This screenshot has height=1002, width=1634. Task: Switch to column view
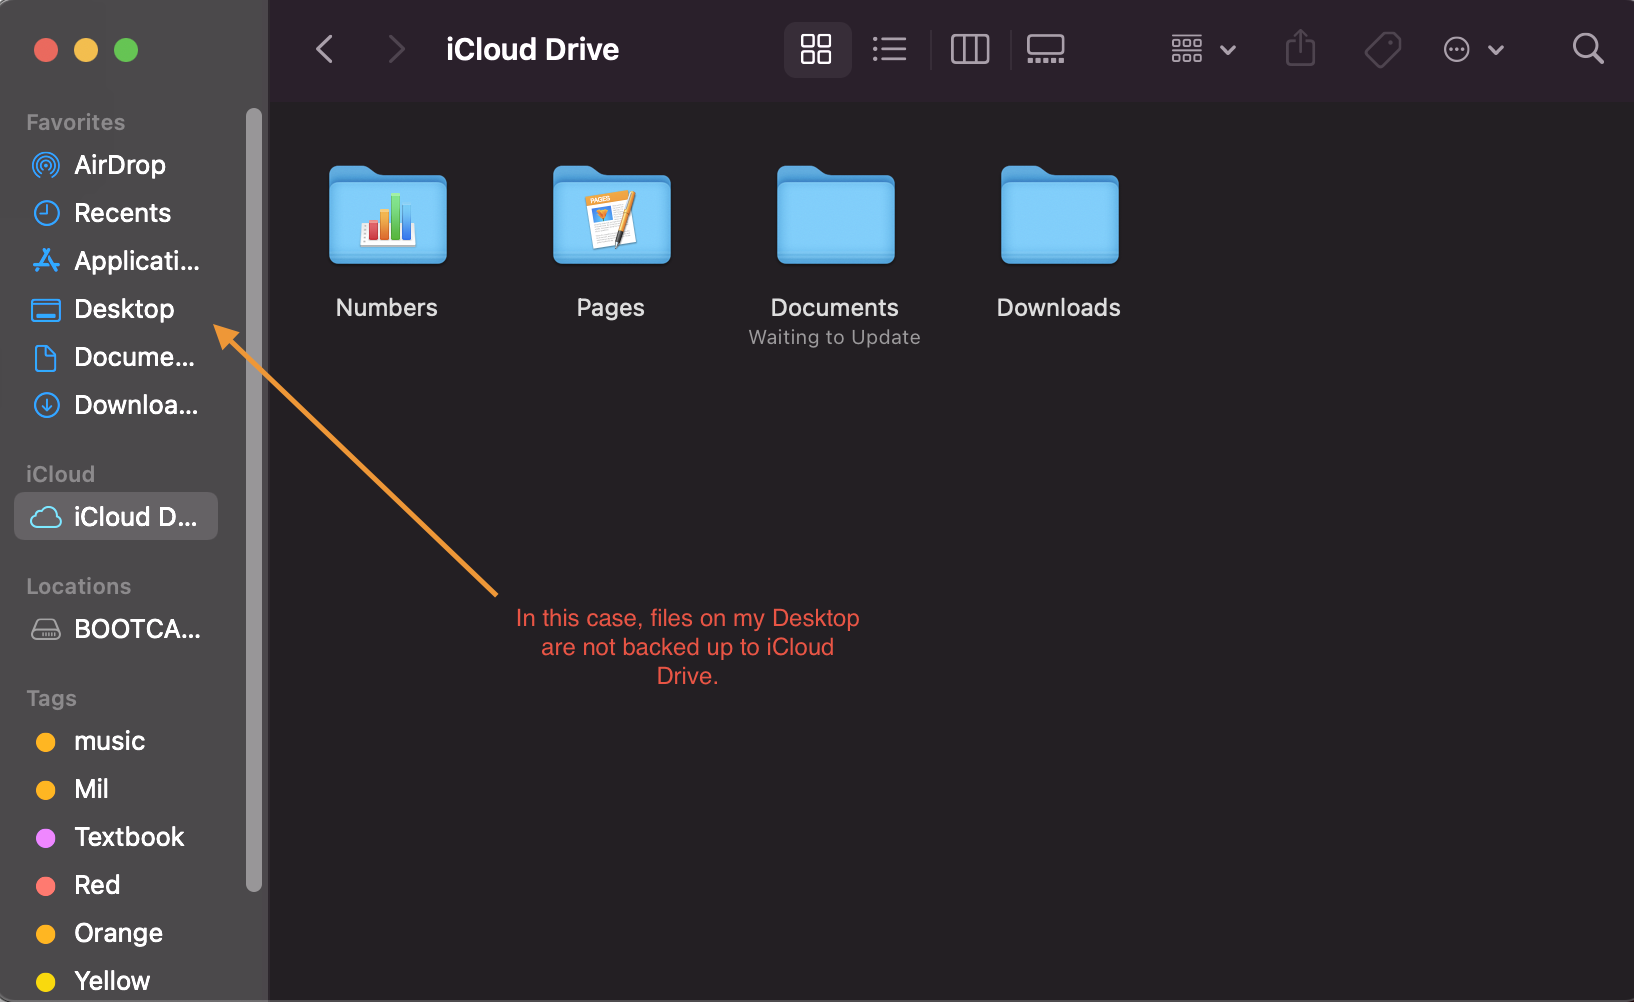(970, 49)
